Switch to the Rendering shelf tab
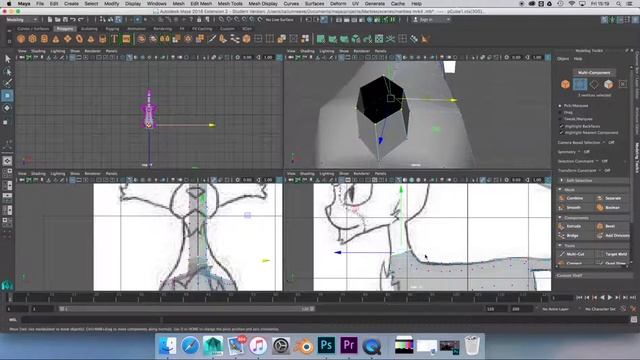Image resolution: width=640 pixels, height=360 pixels. pos(162,29)
